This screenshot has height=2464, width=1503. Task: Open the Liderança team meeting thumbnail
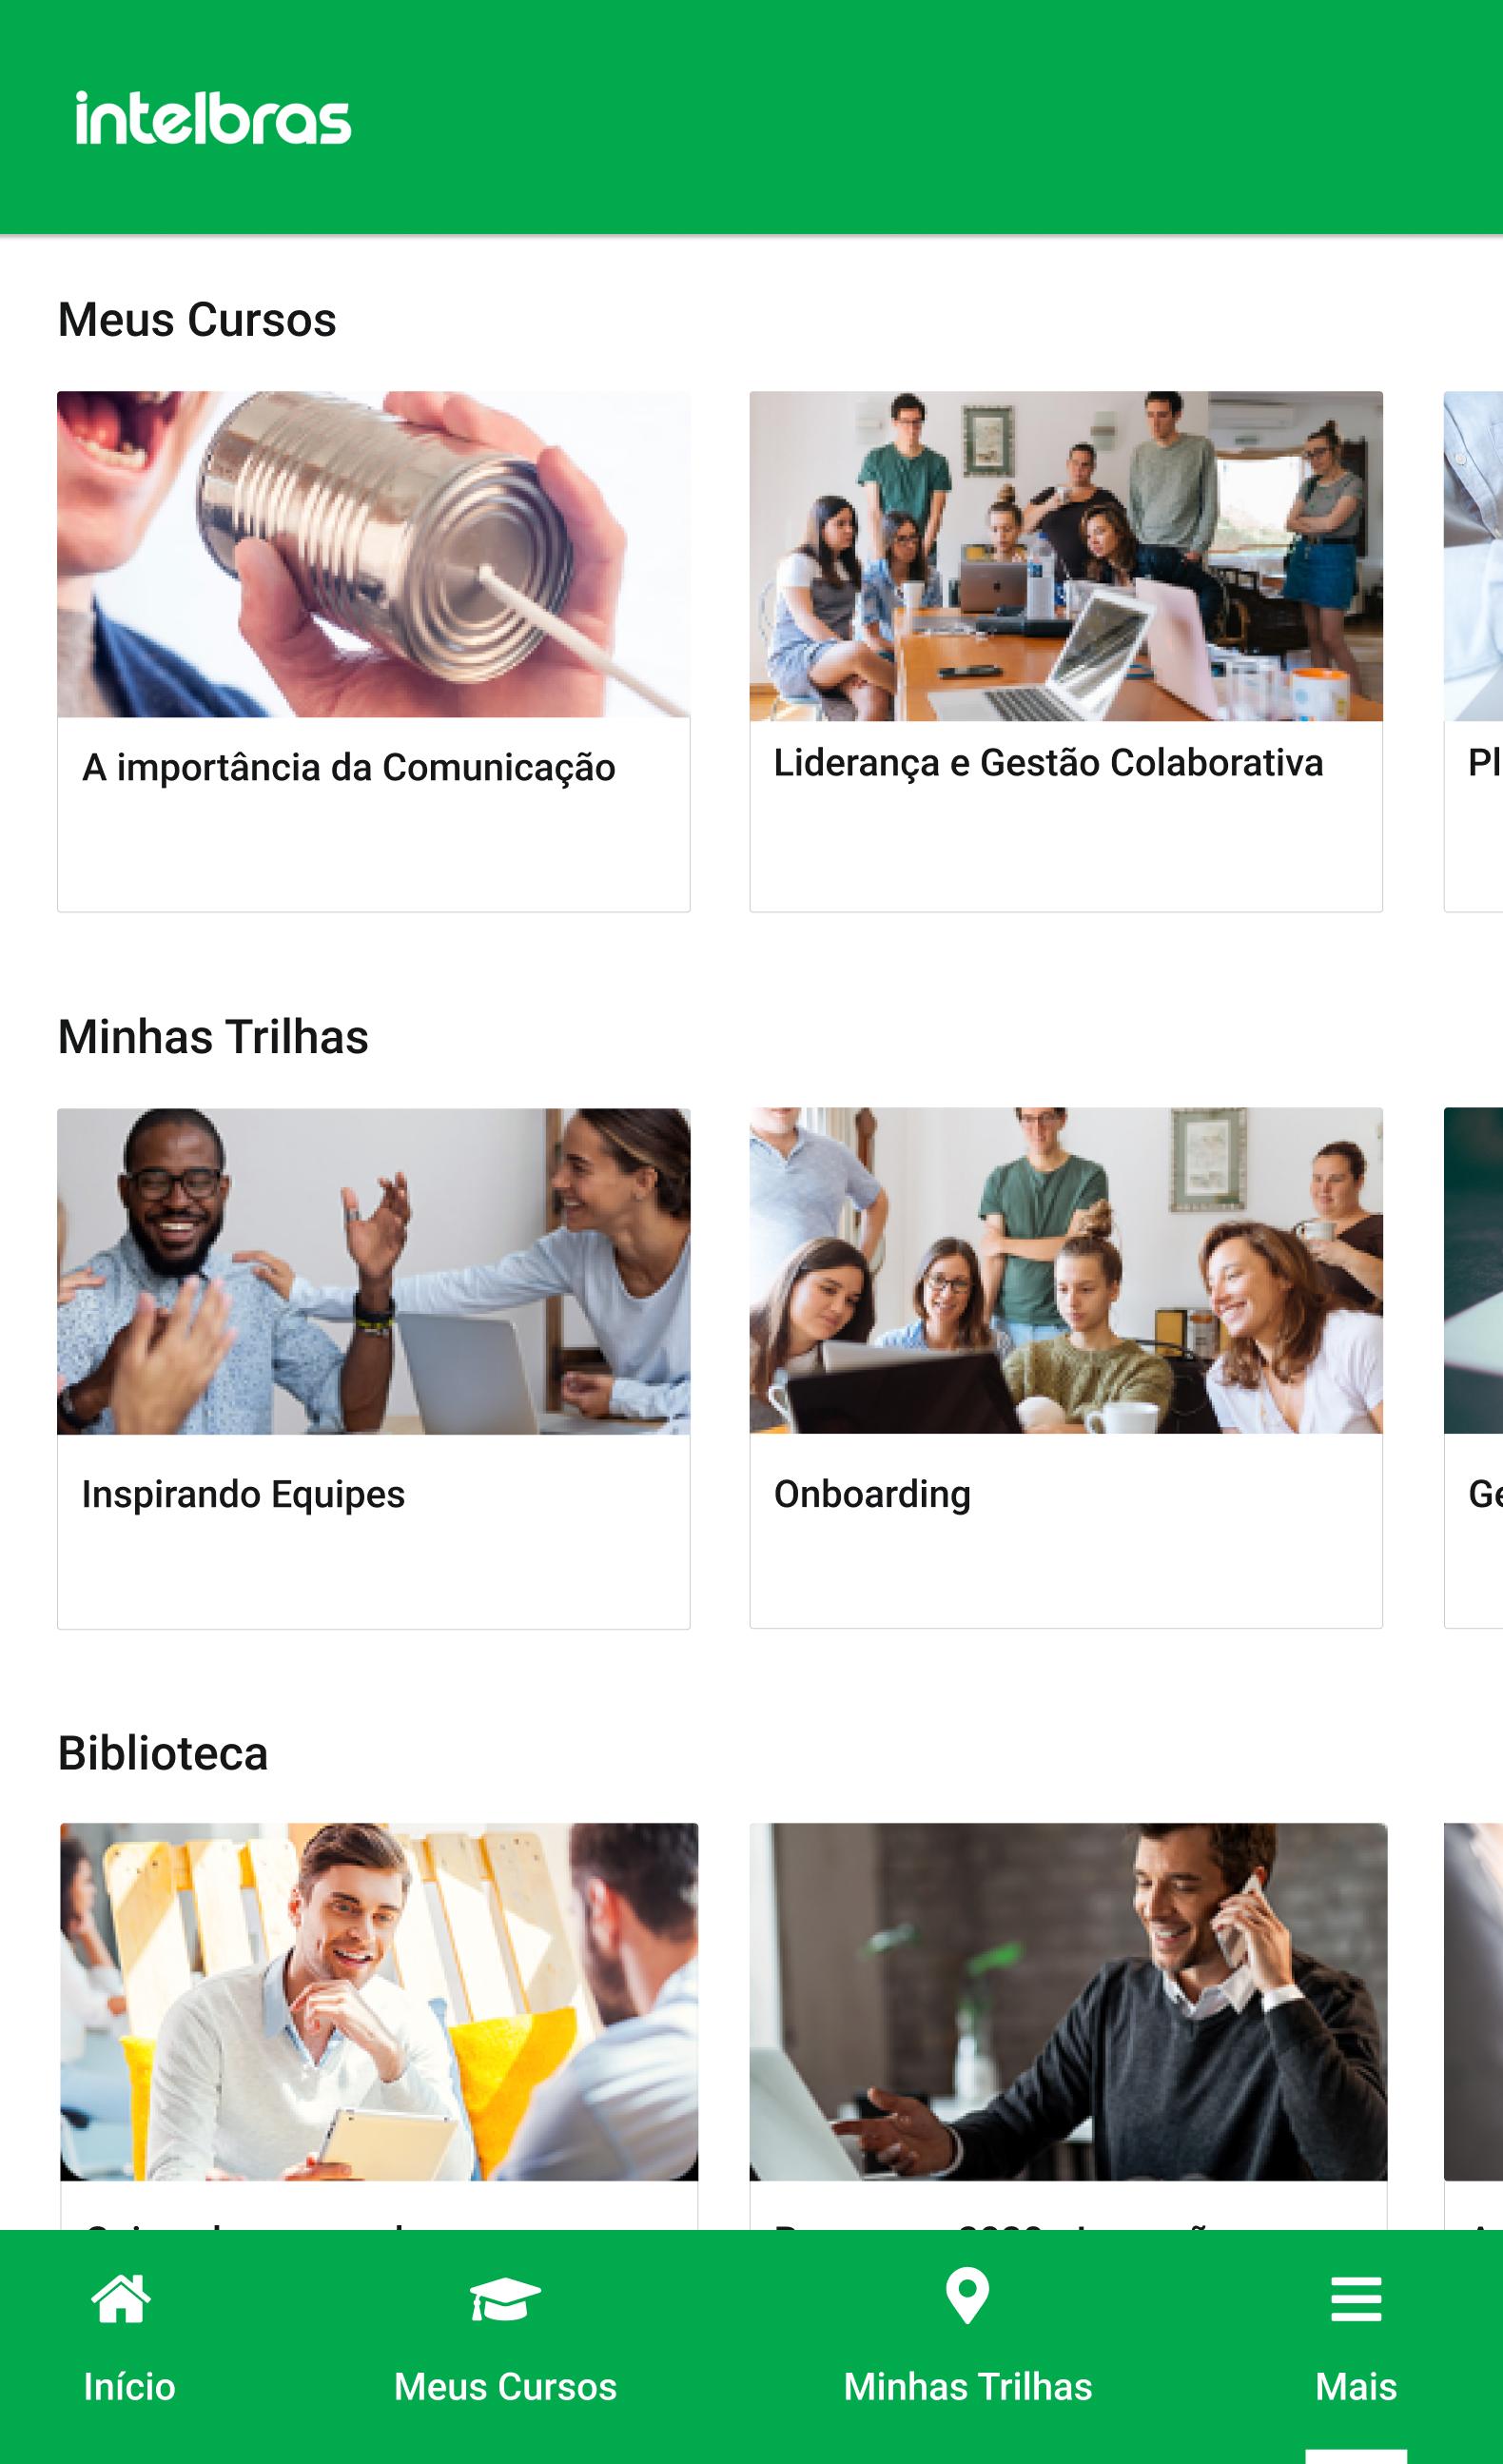(1066, 555)
